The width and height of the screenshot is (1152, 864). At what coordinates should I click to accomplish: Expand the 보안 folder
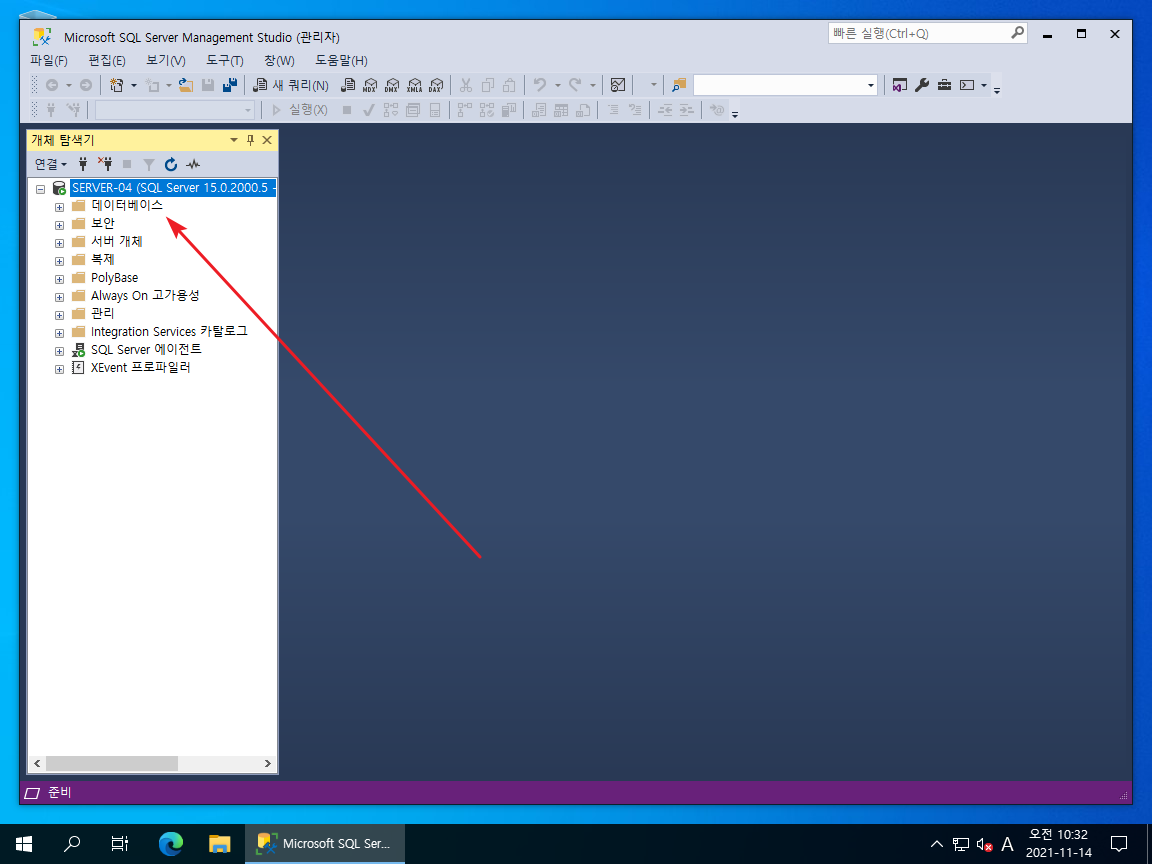[x=60, y=225]
